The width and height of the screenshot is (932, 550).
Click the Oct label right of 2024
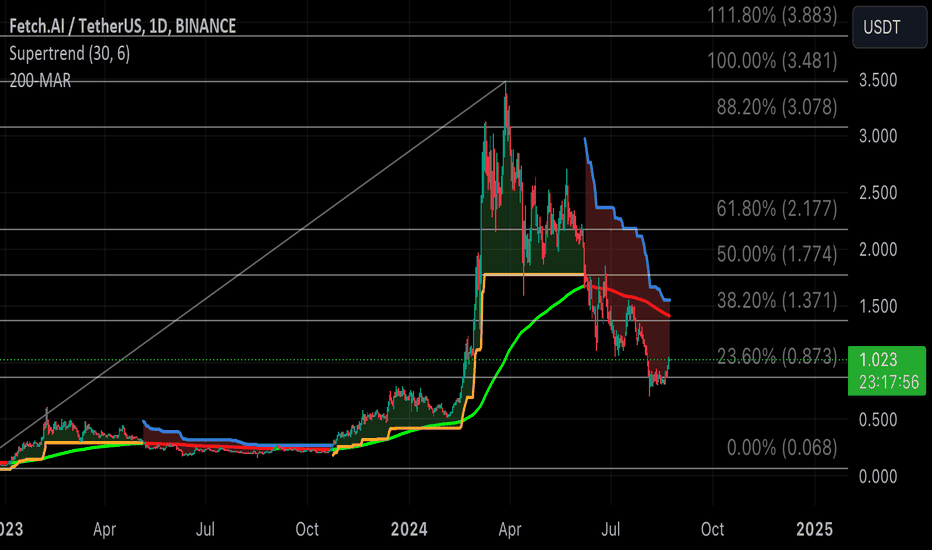712,529
